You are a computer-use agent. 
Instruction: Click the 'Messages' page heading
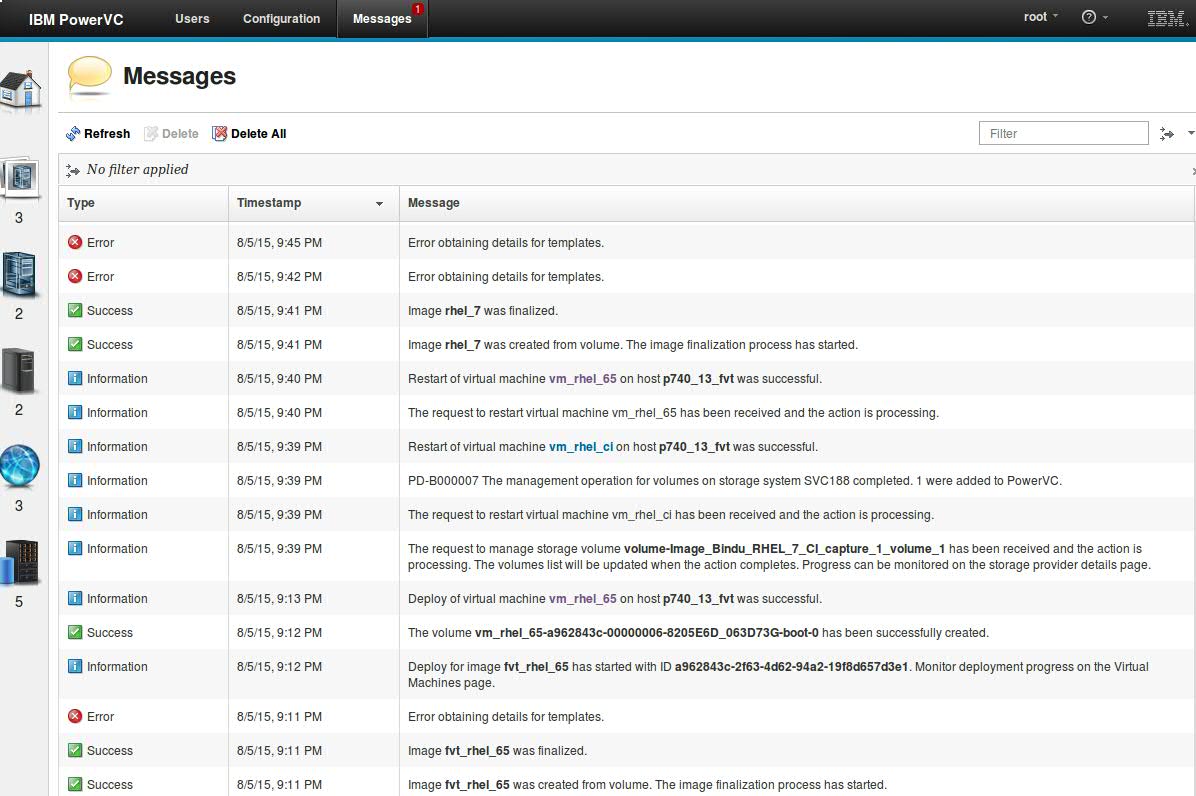(179, 76)
